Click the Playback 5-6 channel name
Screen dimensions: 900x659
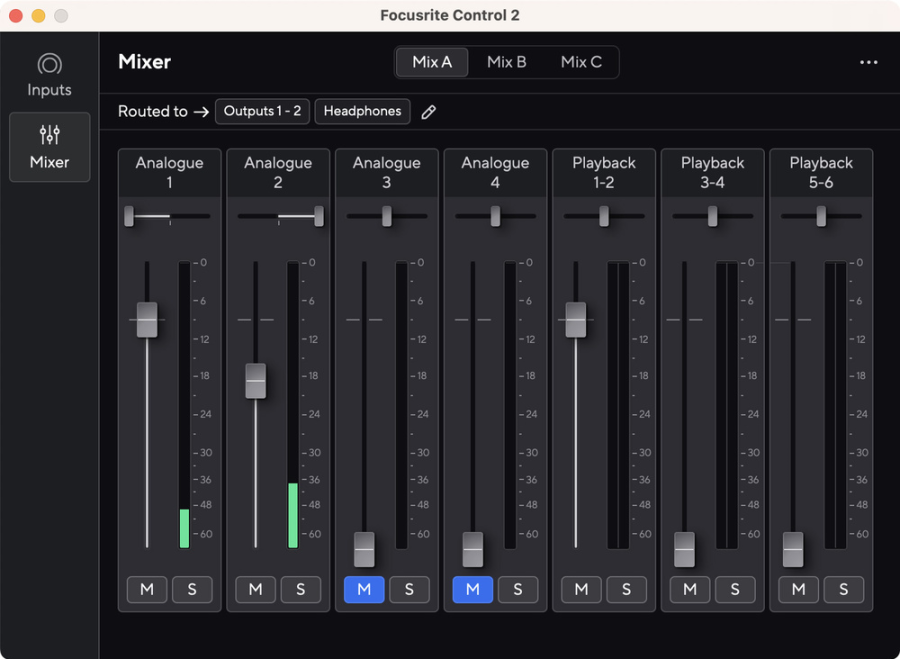click(821, 172)
